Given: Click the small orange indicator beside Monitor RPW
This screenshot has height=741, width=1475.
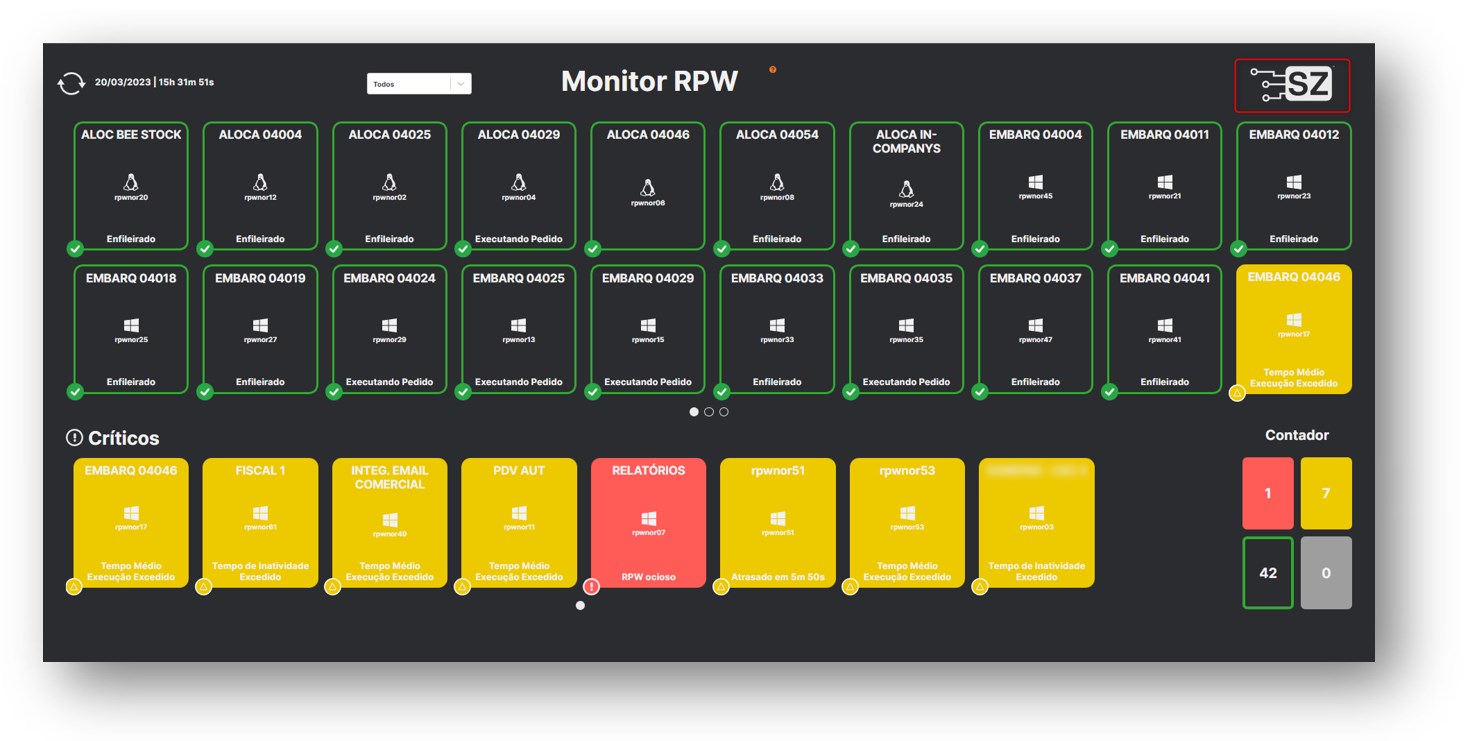Looking at the screenshot, I should (772, 70).
